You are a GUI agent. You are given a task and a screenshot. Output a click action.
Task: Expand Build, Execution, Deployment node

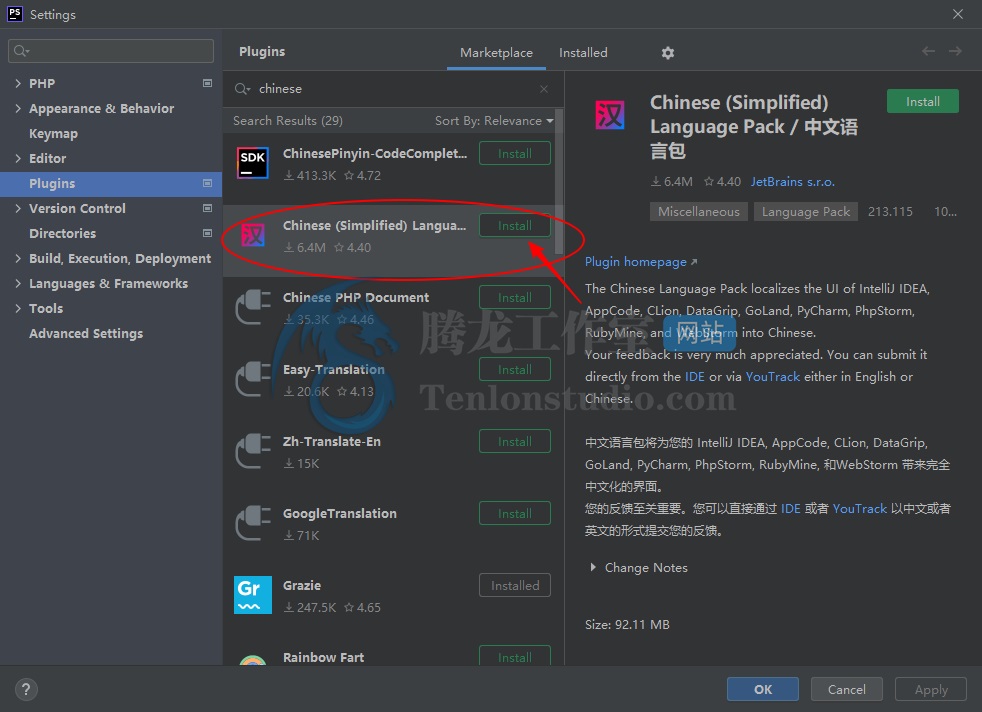pyautogui.click(x=18, y=259)
